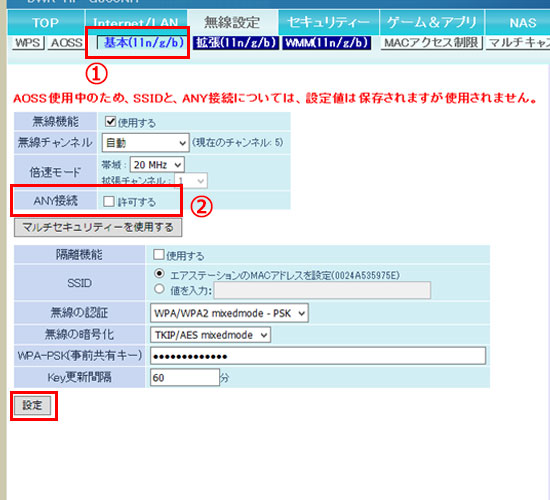
Task: Open the セキュリティー tab
Action: coord(329,22)
